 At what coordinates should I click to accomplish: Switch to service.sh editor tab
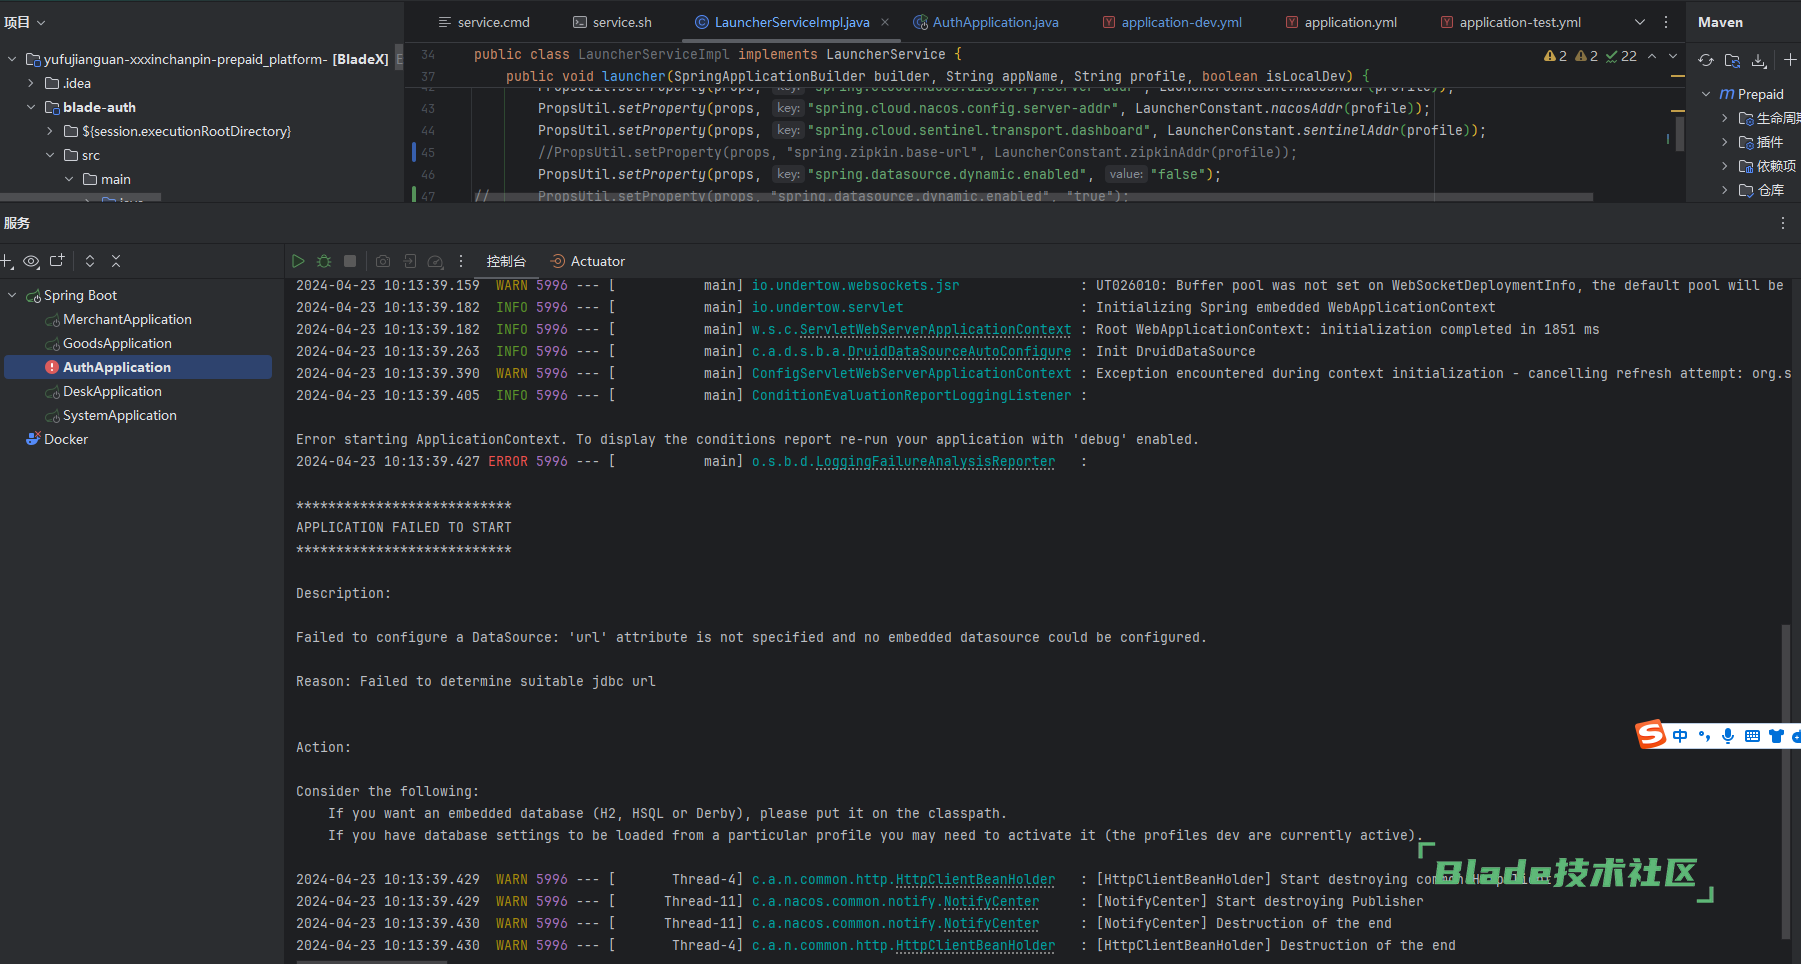pyautogui.click(x=612, y=22)
